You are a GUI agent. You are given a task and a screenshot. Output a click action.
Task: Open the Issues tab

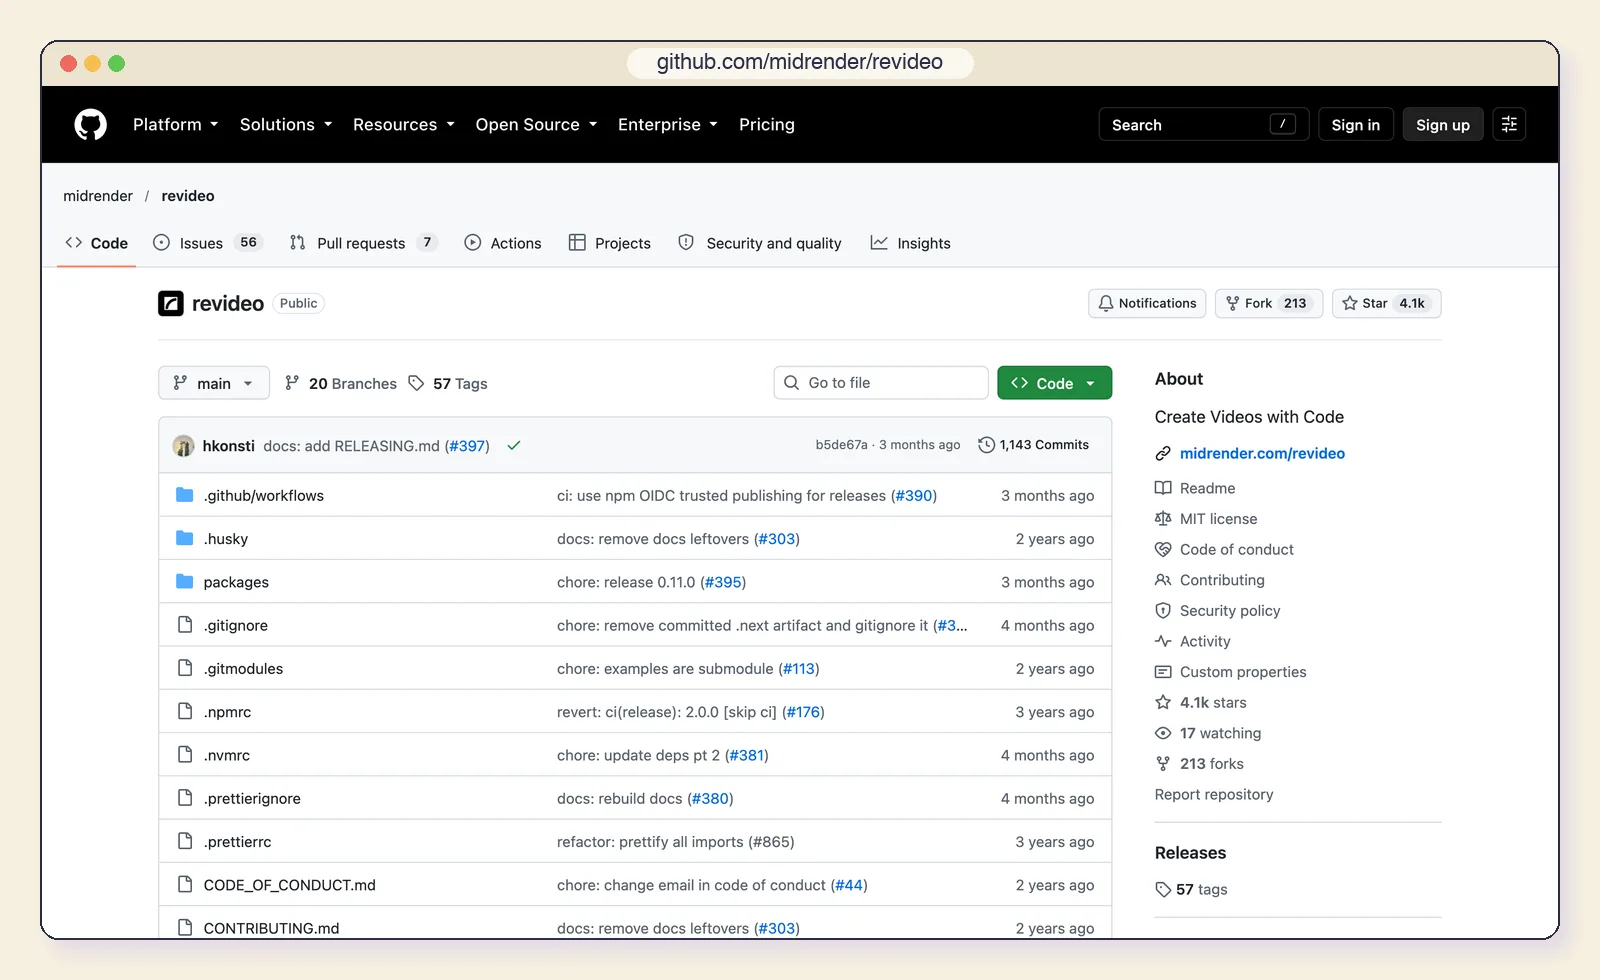pos(207,243)
